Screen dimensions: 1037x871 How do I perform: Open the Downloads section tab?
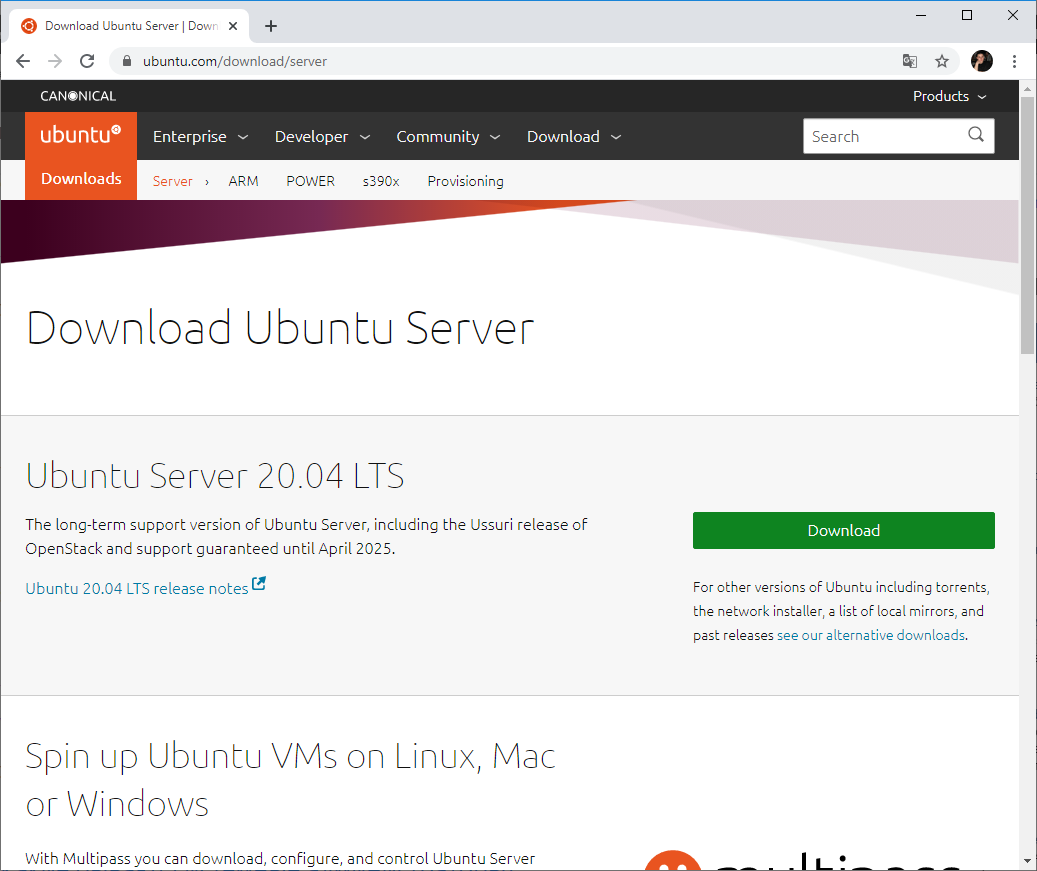pyautogui.click(x=81, y=179)
